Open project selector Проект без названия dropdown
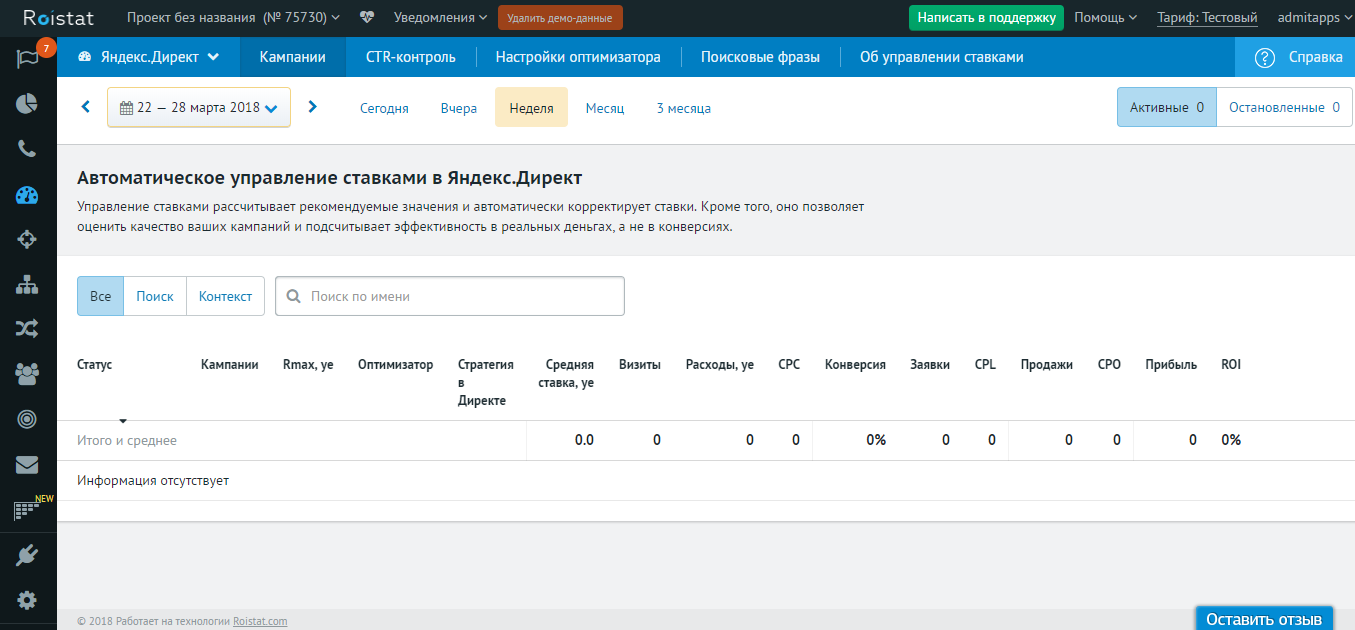Image resolution: width=1355 pixels, height=630 pixels. click(x=233, y=17)
